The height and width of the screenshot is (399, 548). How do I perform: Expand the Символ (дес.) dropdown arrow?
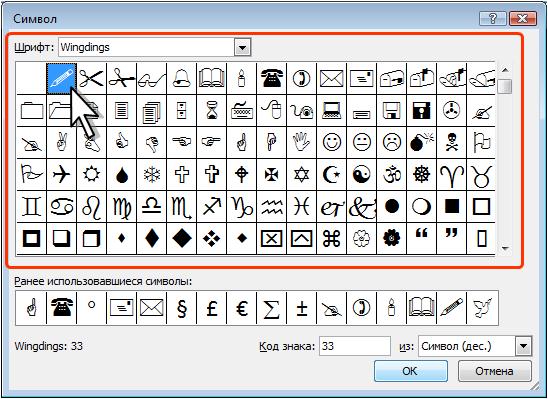[523, 346]
